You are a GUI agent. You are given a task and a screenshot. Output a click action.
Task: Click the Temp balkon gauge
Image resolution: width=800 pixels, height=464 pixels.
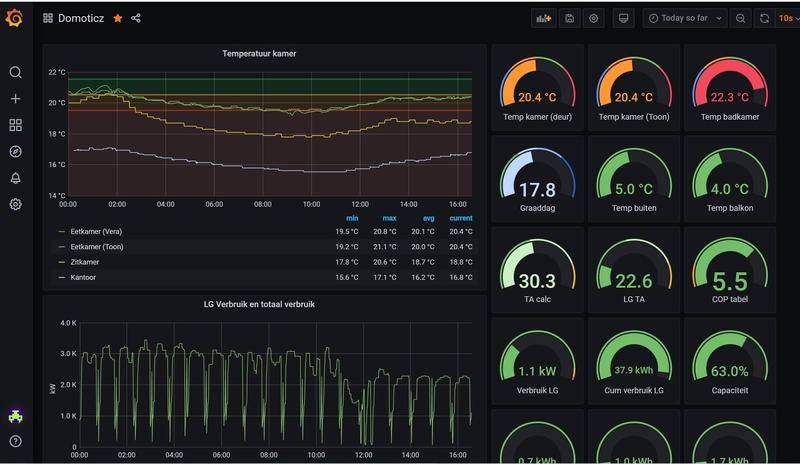[730, 179]
